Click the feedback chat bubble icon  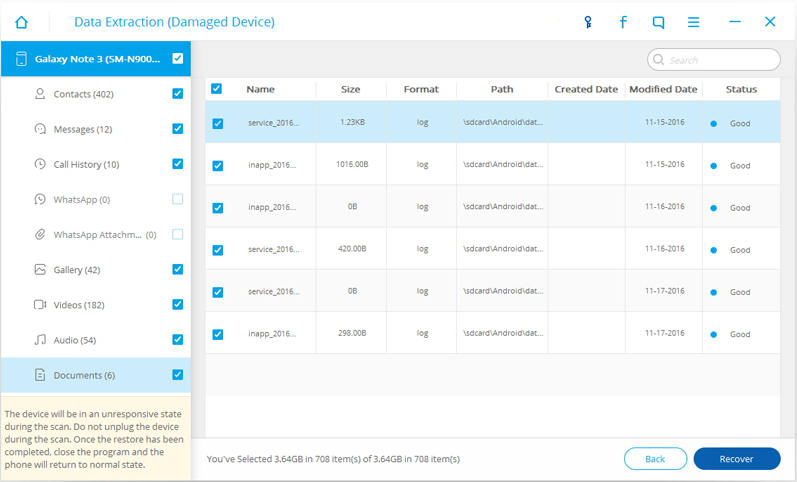[x=658, y=21]
